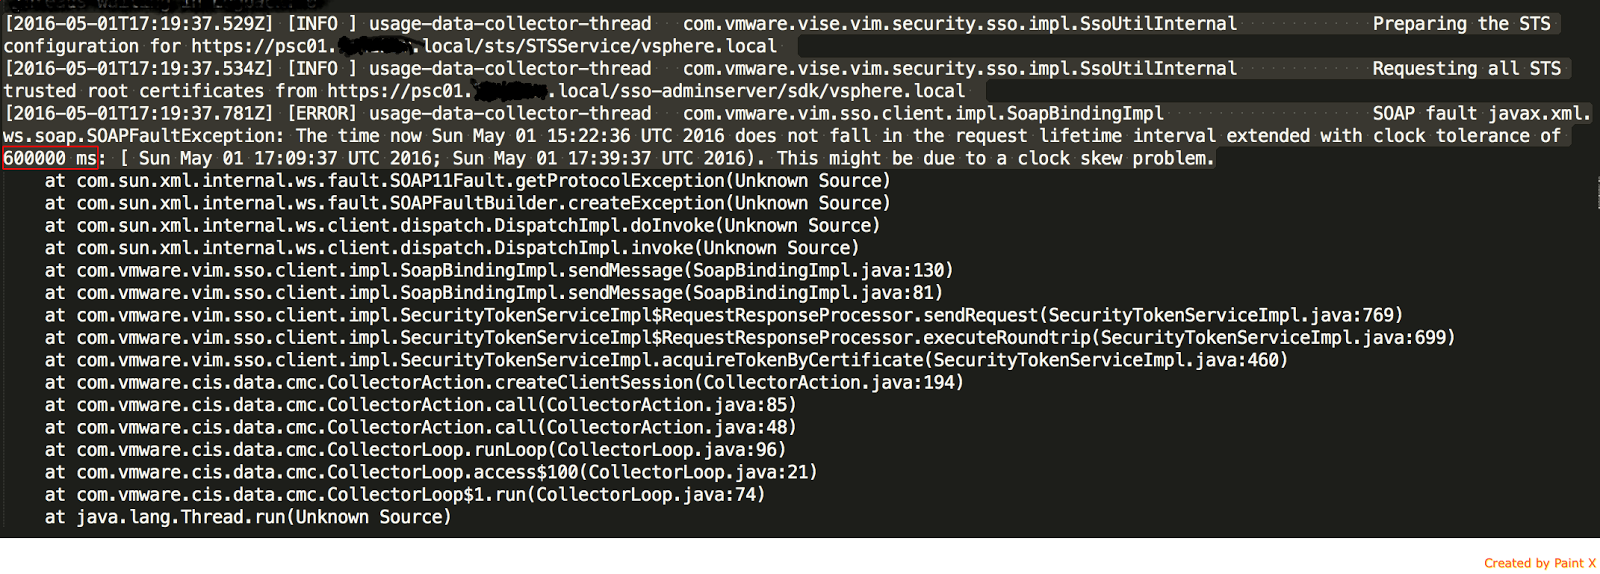
Task: Click the SecurityTokenServiceImpl.java:769 stack line
Action: (723, 315)
